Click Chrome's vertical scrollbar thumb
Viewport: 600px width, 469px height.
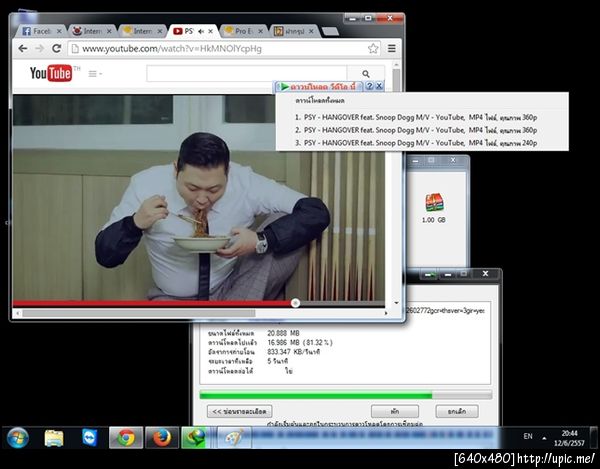point(396,80)
